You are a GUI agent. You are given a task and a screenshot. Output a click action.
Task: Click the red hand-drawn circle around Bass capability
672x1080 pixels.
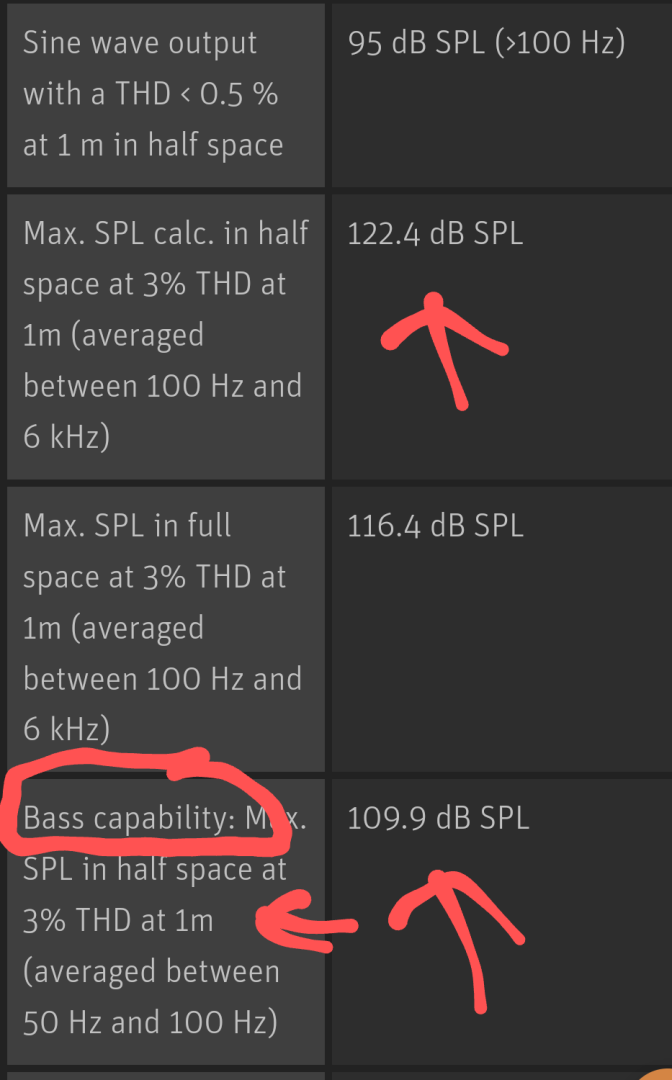(145, 802)
